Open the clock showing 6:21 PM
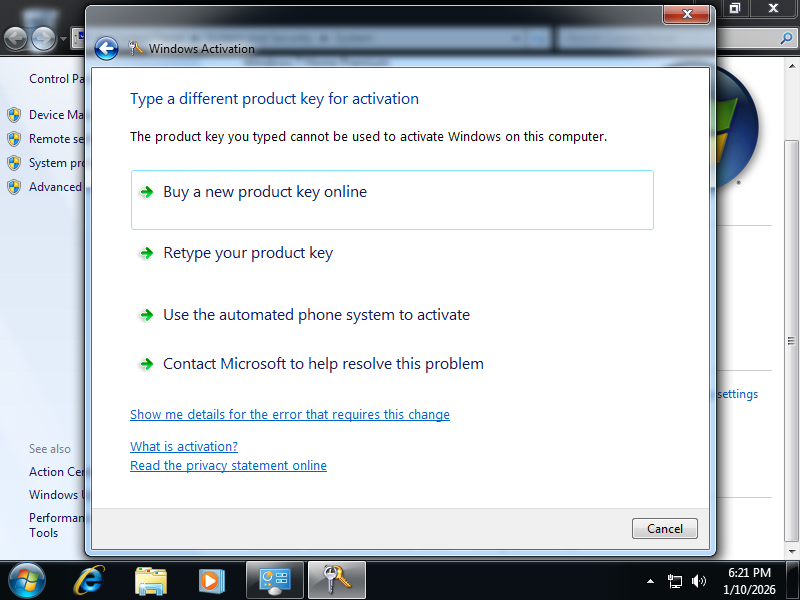The height and width of the screenshot is (600, 800). pyautogui.click(x=749, y=581)
